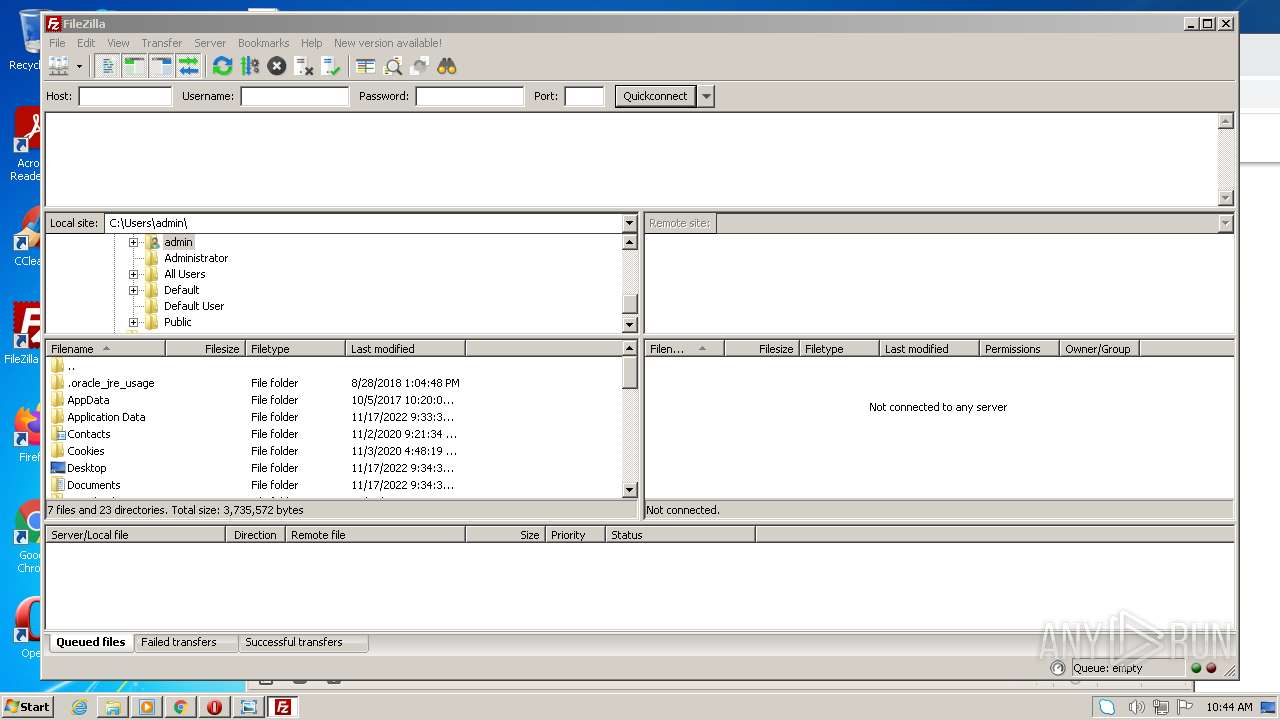Viewport: 1280px width, 720px height.
Task: Open the Site Manager dropdown arrow
Action: (79, 66)
